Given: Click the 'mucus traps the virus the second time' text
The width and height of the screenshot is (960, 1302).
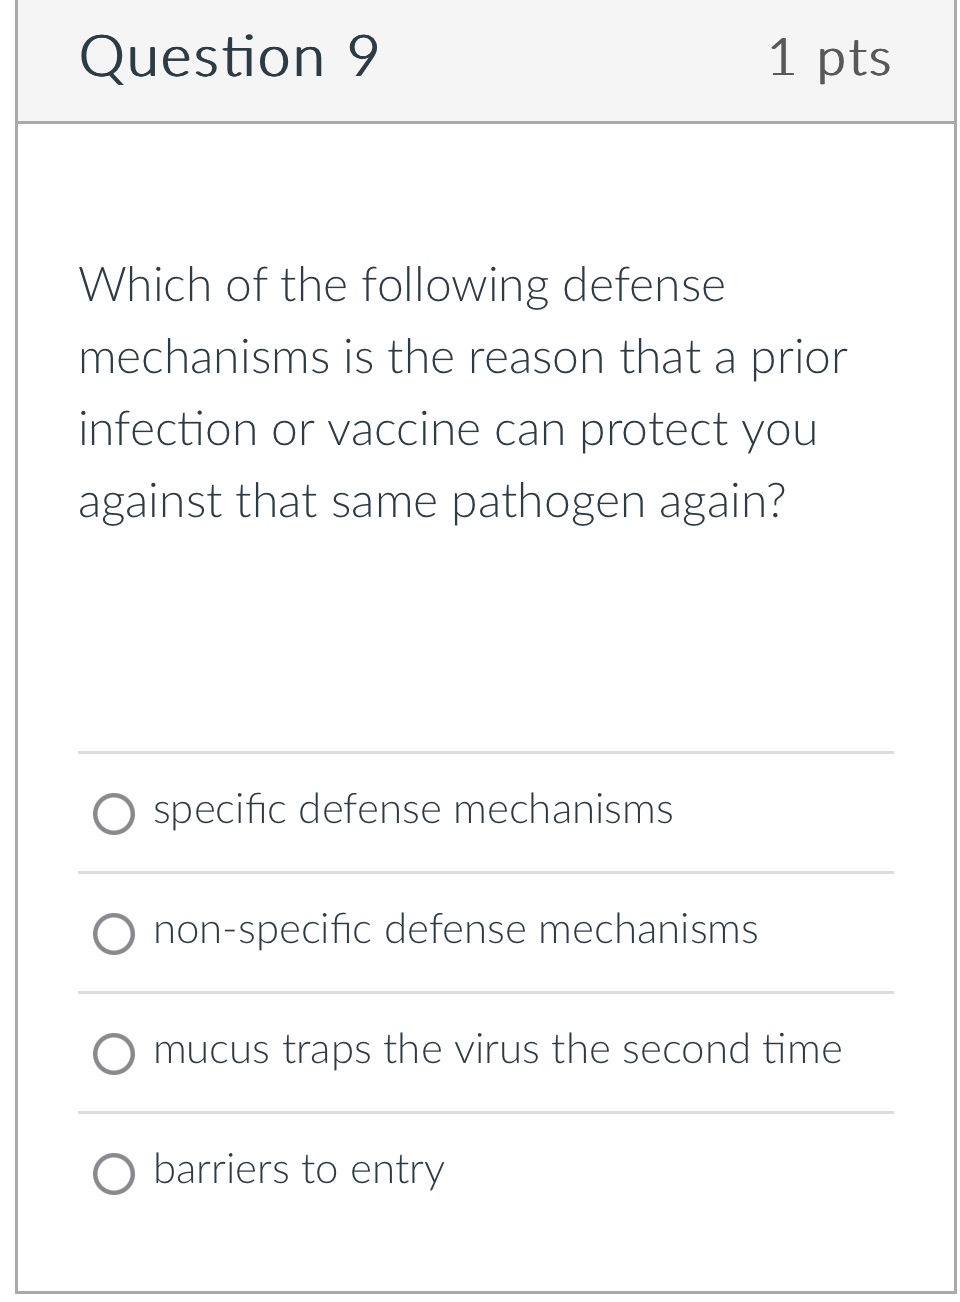Looking at the screenshot, I should 497,1051.
